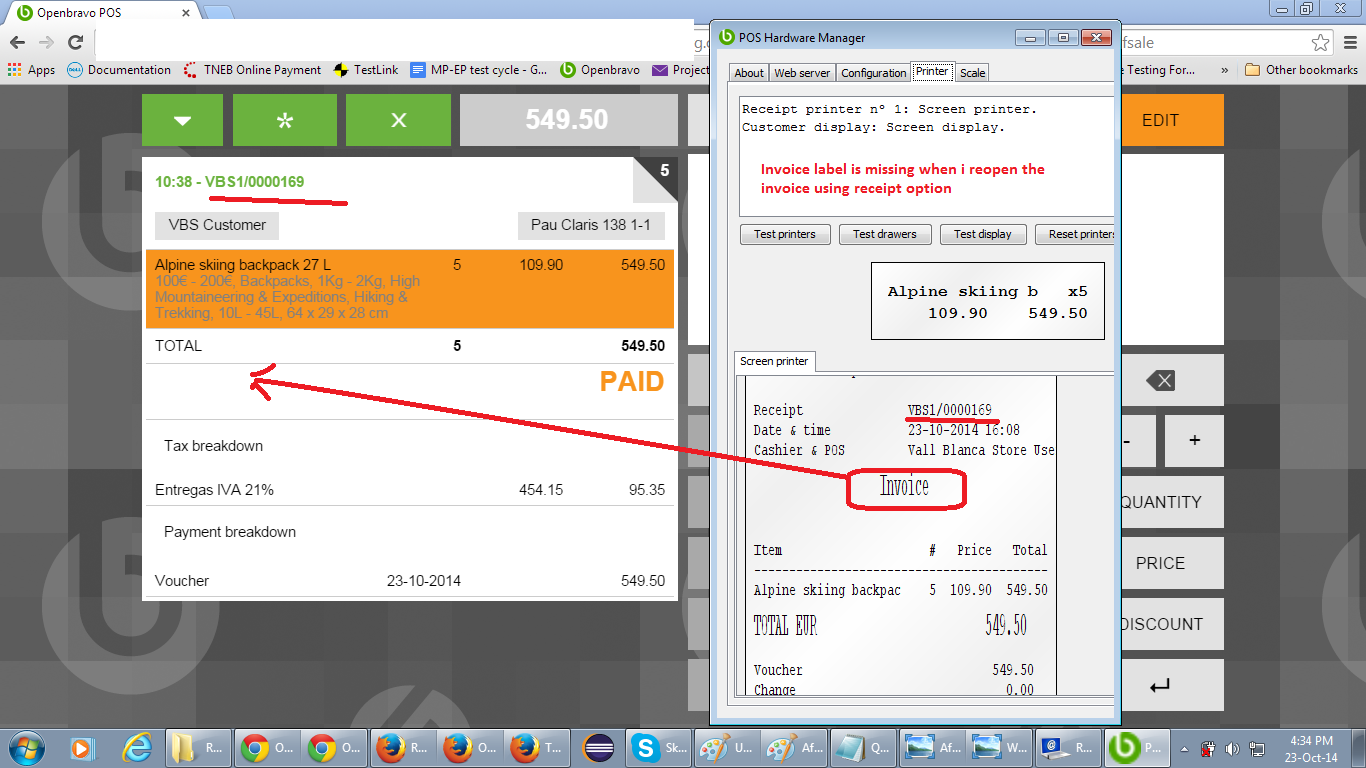Click the Reset printers button
This screenshot has height=768, width=1366.
point(1076,234)
